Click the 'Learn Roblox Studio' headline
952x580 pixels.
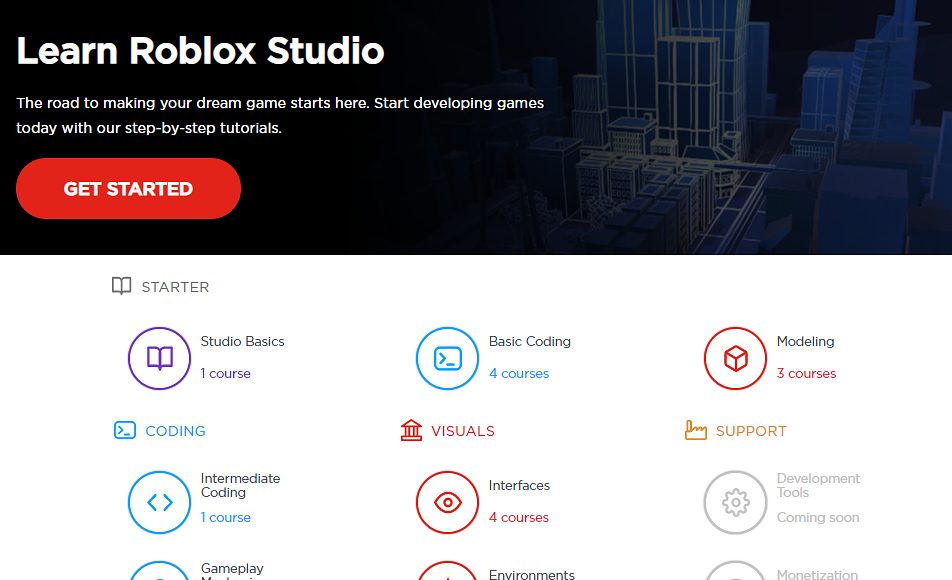tap(200, 50)
